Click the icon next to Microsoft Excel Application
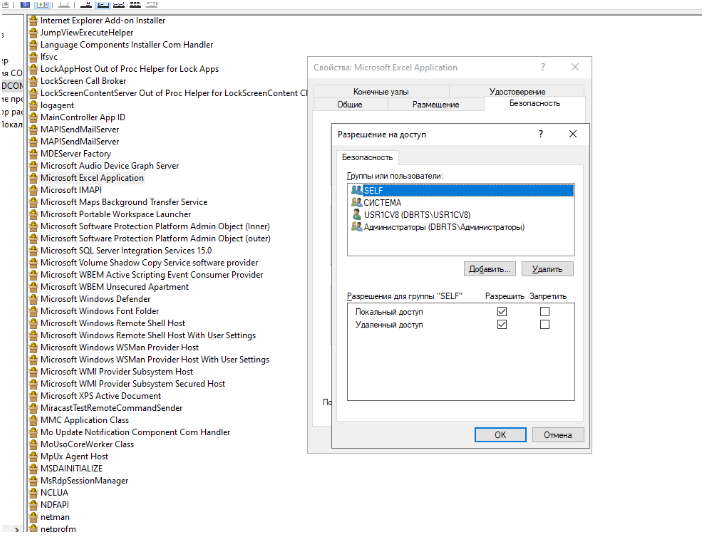This screenshot has width=712, height=538. tap(33, 178)
